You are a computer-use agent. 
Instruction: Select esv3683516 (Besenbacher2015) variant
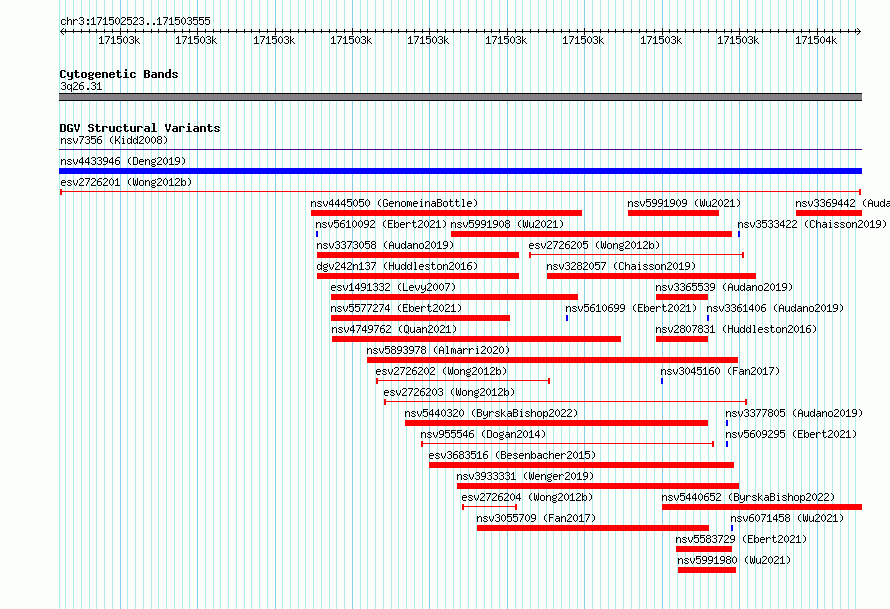[x=512, y=455]
